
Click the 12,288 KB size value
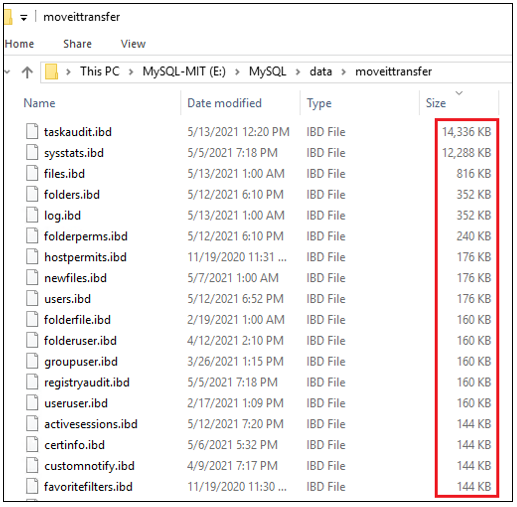click(x=466, y=153)
